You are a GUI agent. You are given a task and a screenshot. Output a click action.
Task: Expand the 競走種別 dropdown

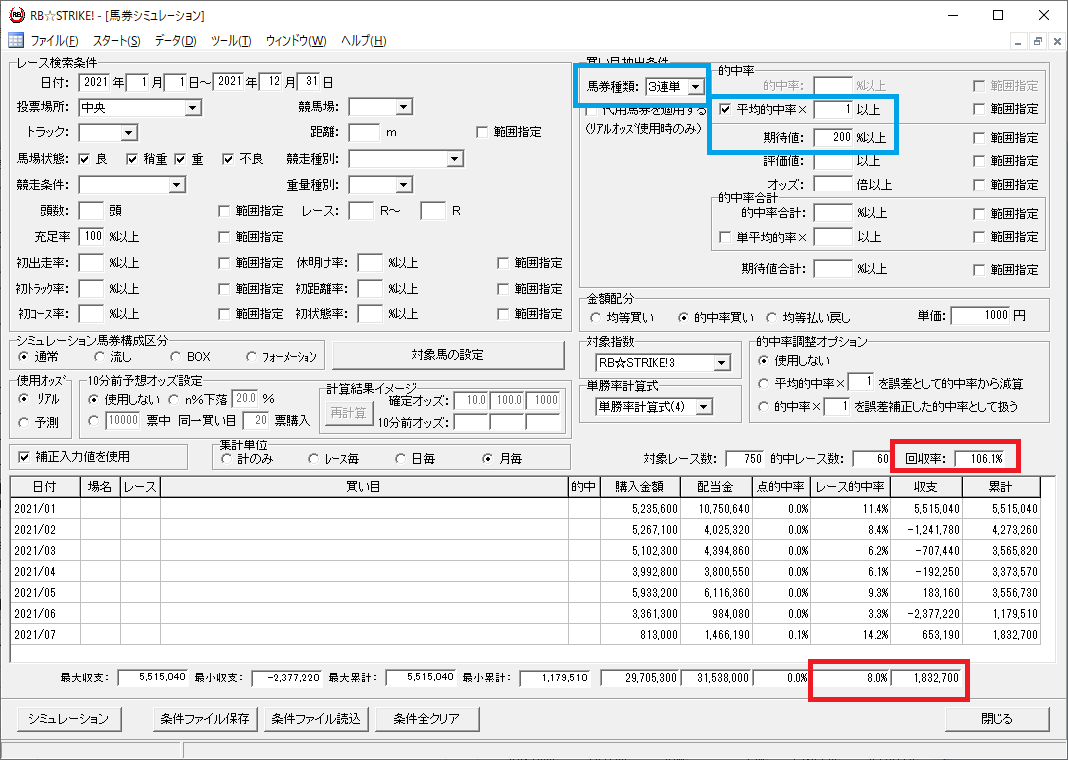point(455,159)
